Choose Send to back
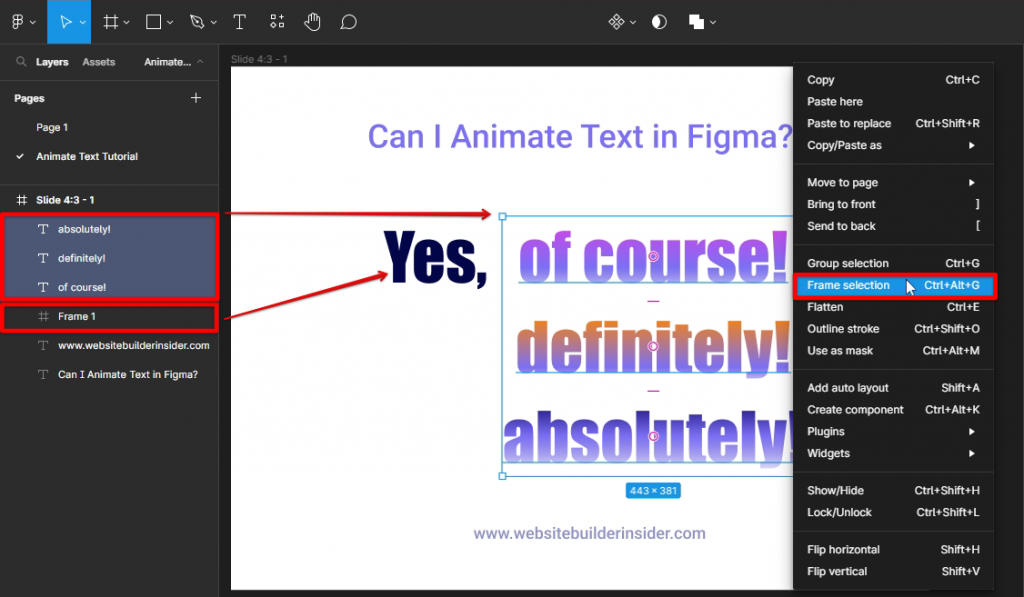The height and width of the screenshot is (597, 1024). click(x=893, y=226)
